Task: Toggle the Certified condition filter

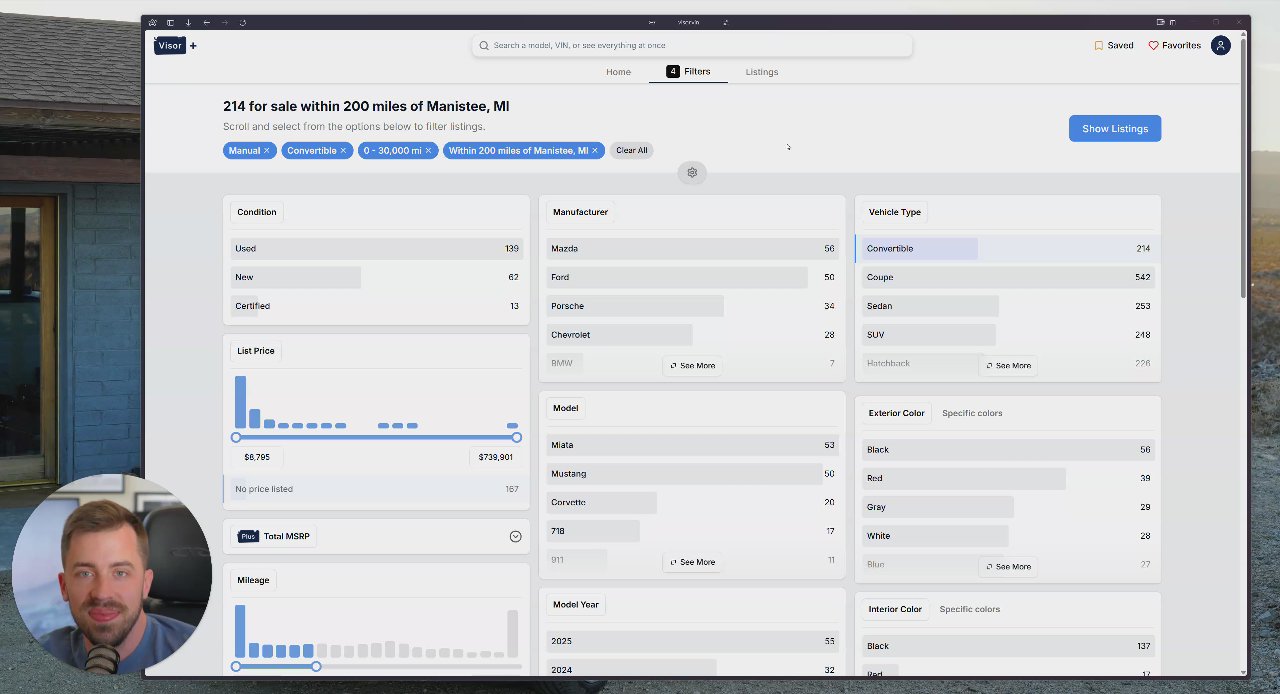Action: coord(376,306)
